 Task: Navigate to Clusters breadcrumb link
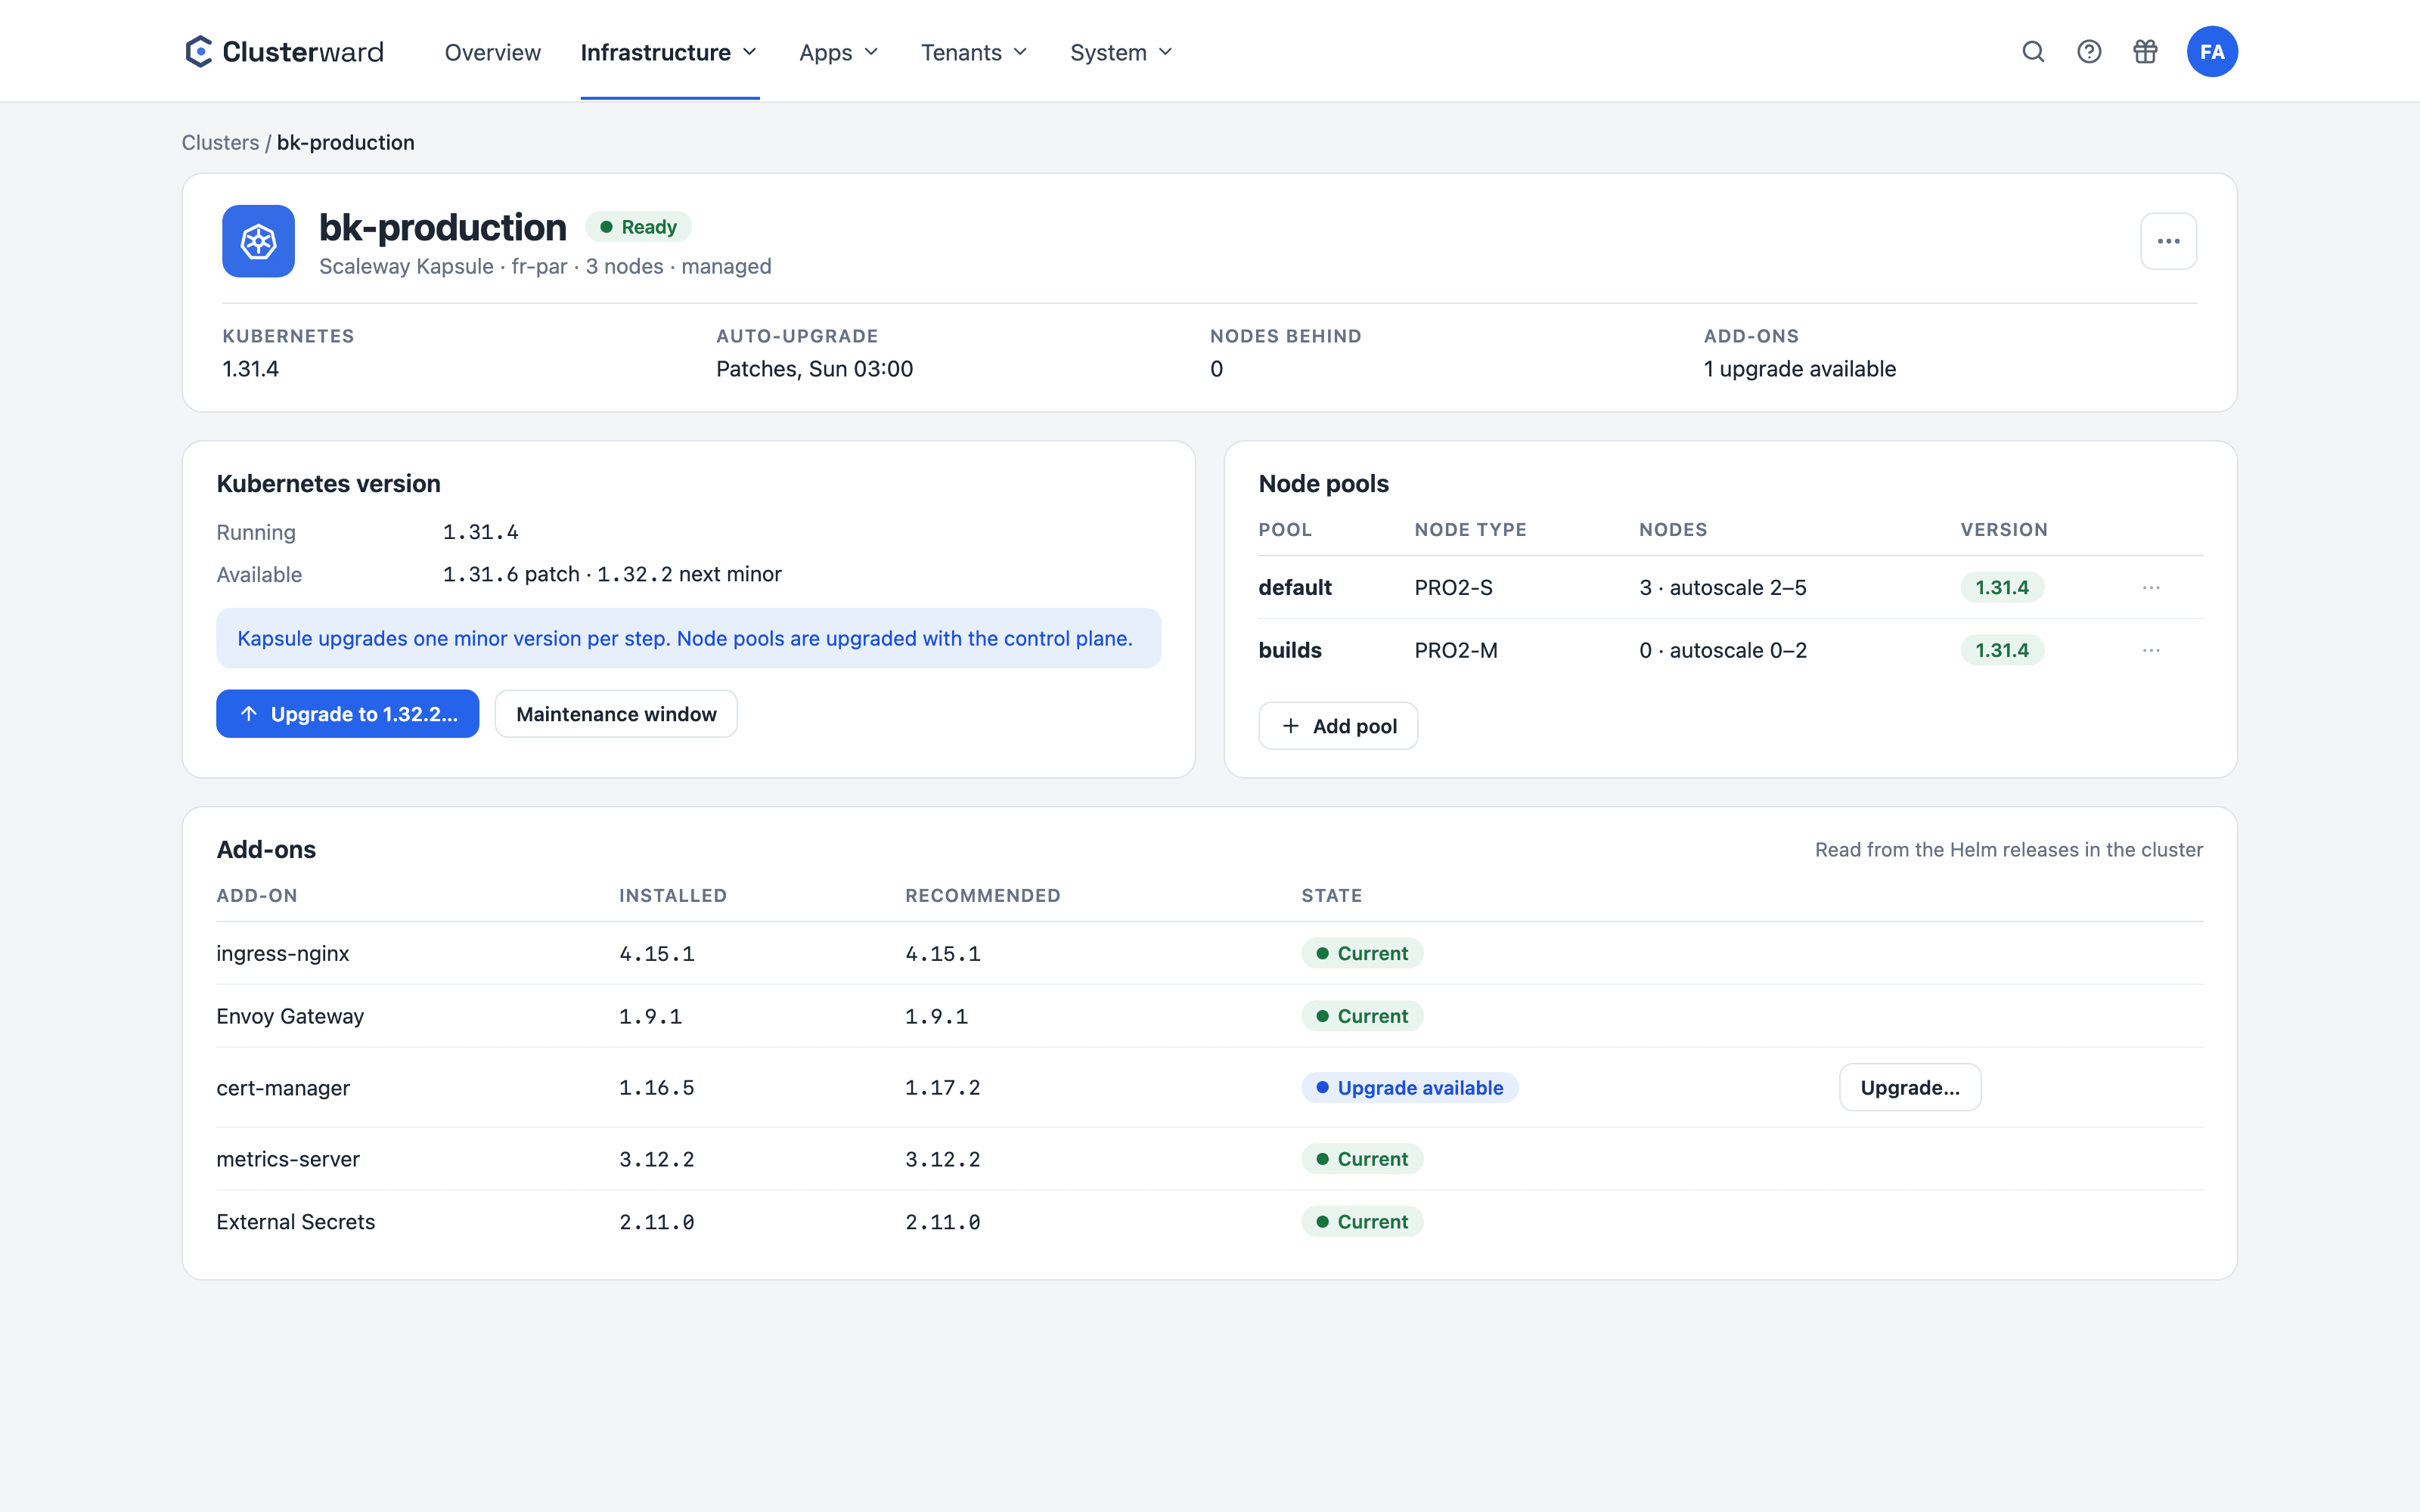220,143
